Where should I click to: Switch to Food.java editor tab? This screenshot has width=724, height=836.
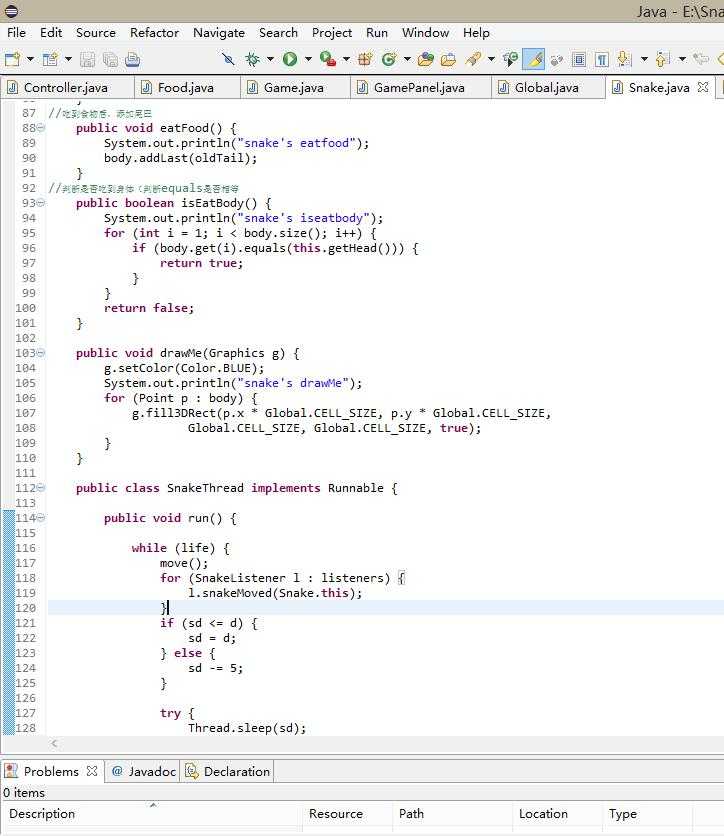(x=186, y=87)
